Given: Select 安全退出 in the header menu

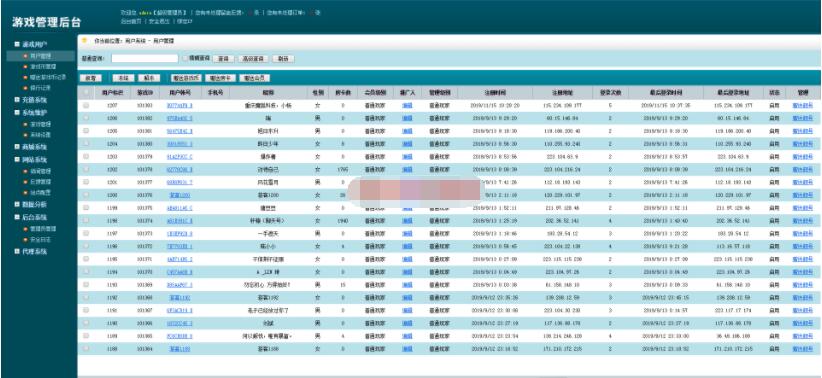Looking at the screenshot, I should (159, 21).
